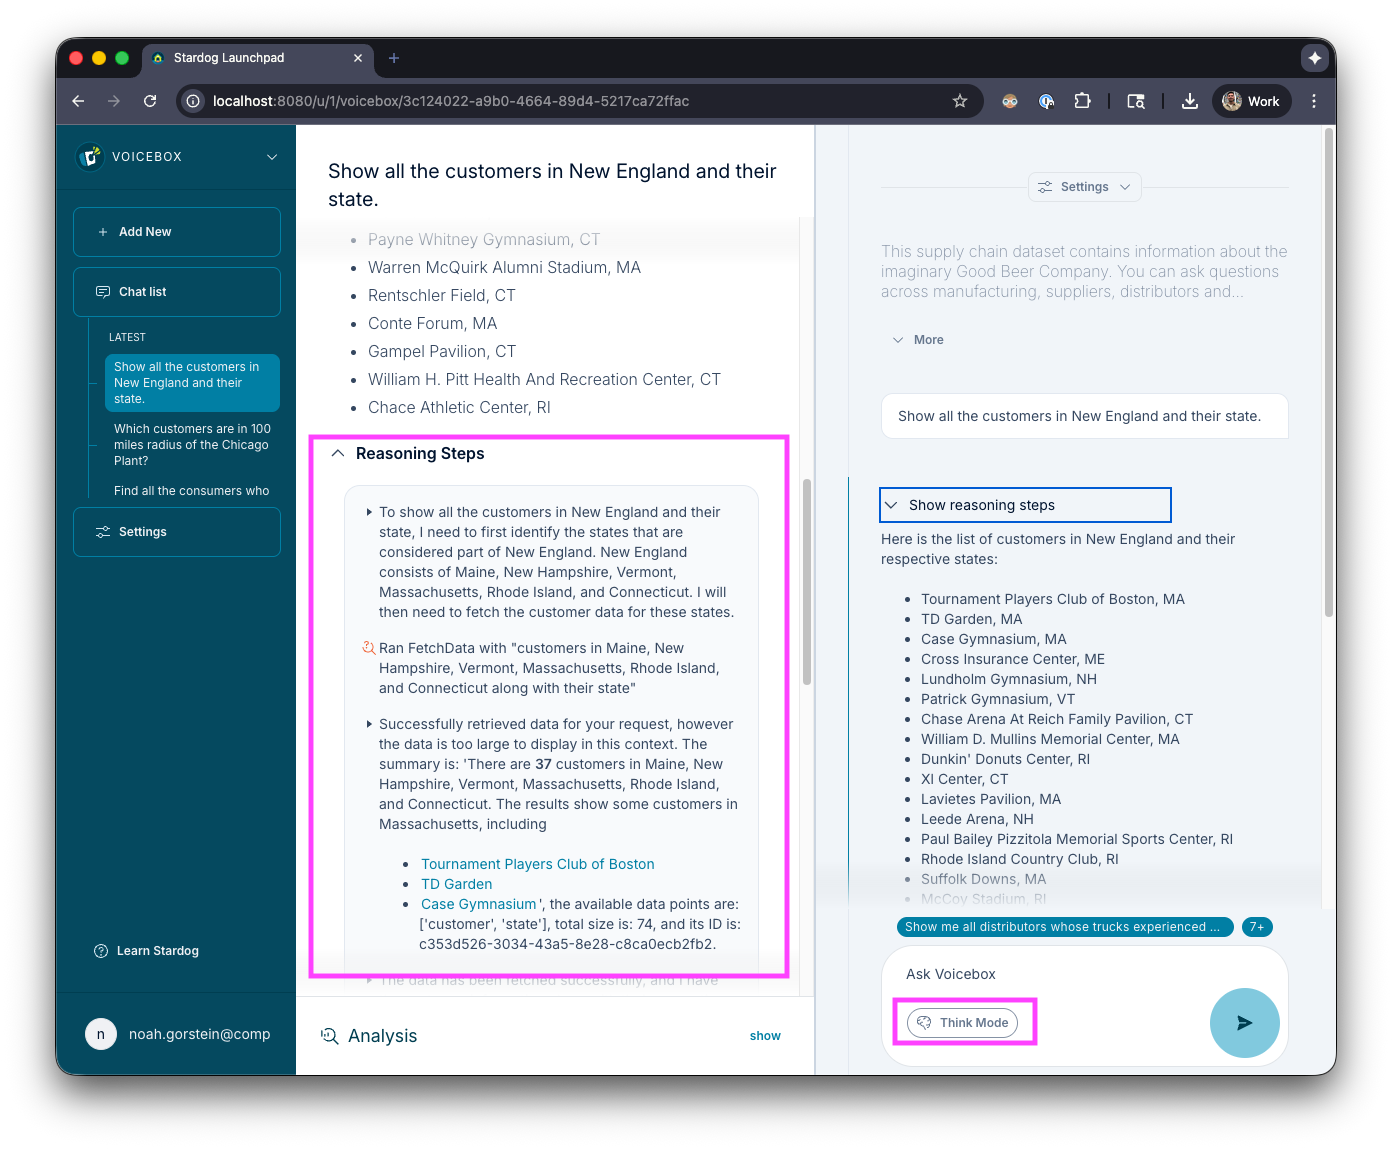Open browser extensions puzzle icon
The height and width of the screenshot is (1149, 1392).
(1082, 101)
